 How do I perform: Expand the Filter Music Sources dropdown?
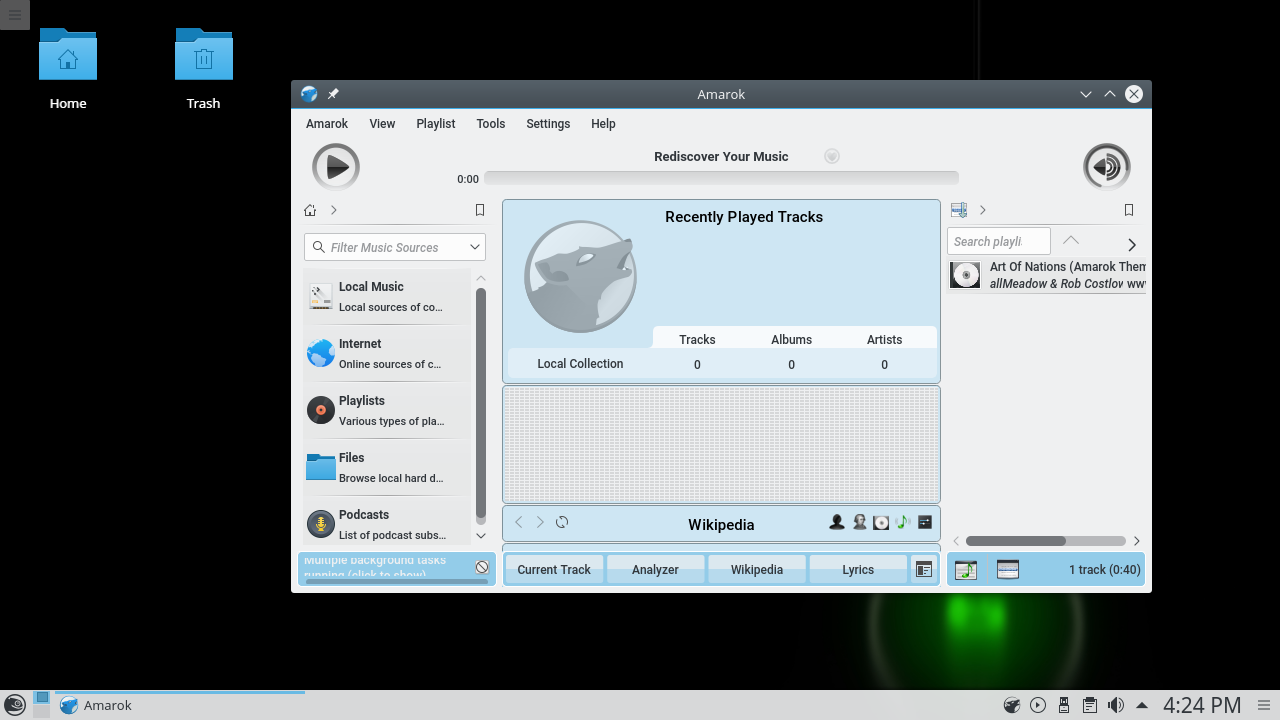475,247
